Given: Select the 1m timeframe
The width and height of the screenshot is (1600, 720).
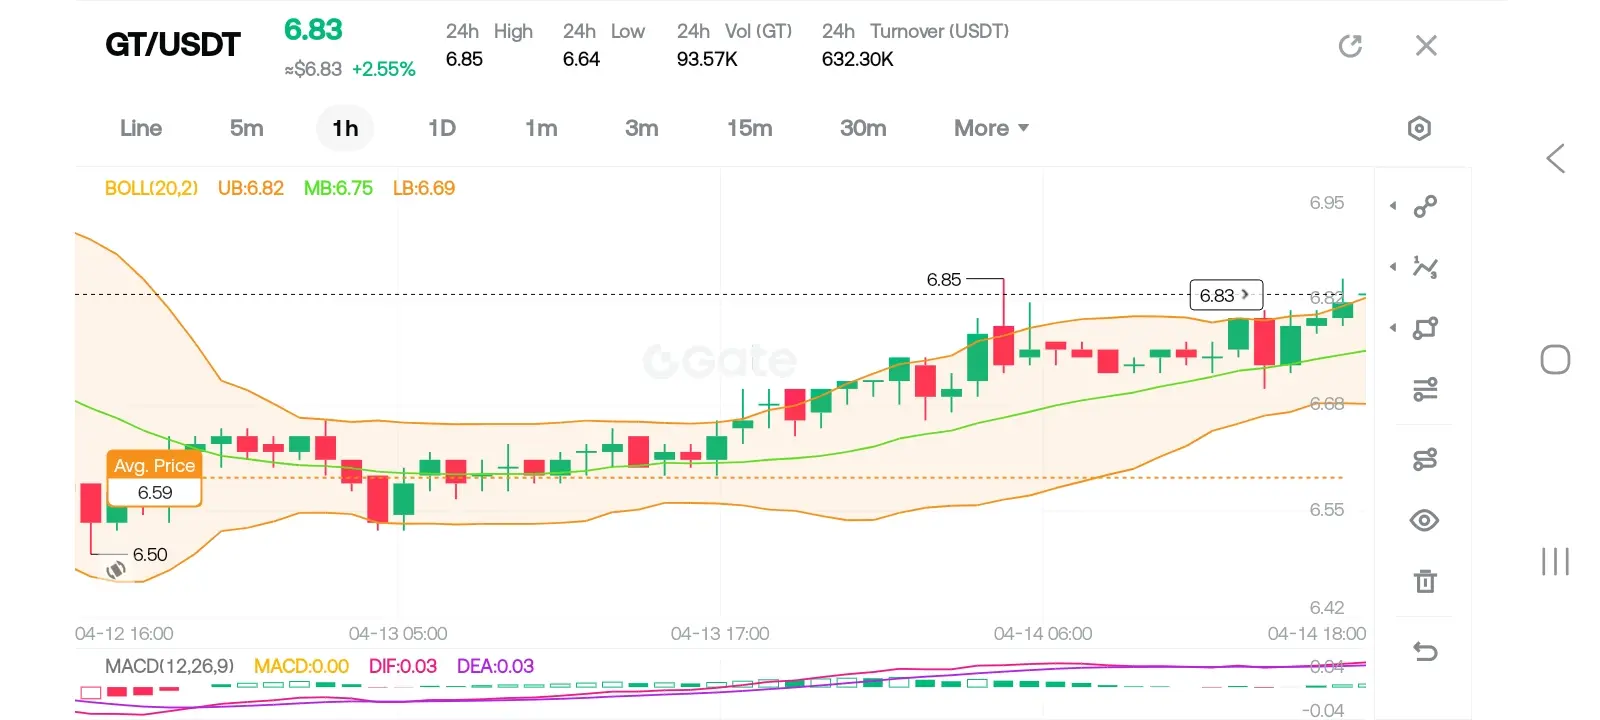Looking at the screenshot, I should [541, 128].
